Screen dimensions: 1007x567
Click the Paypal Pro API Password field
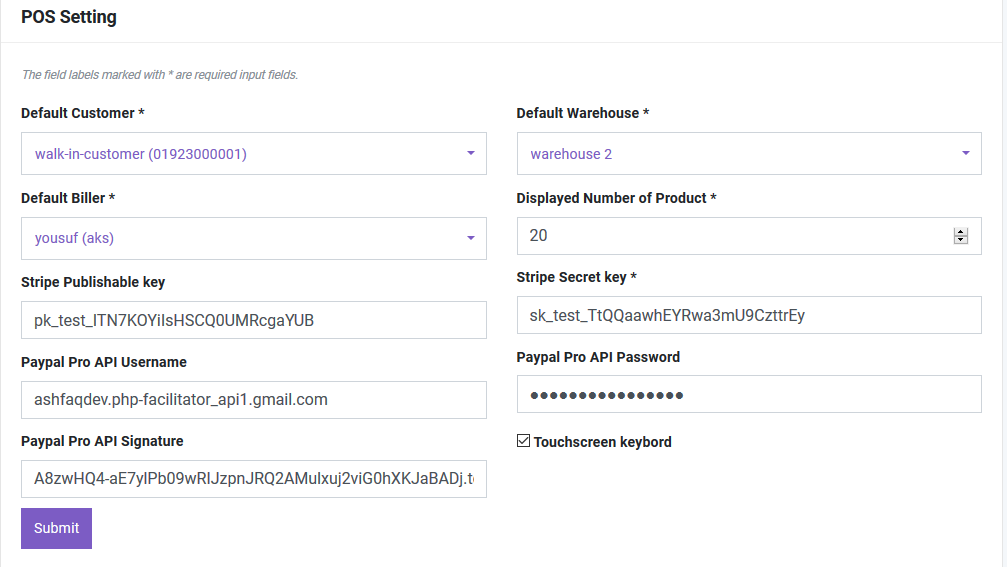pos(748,394)
